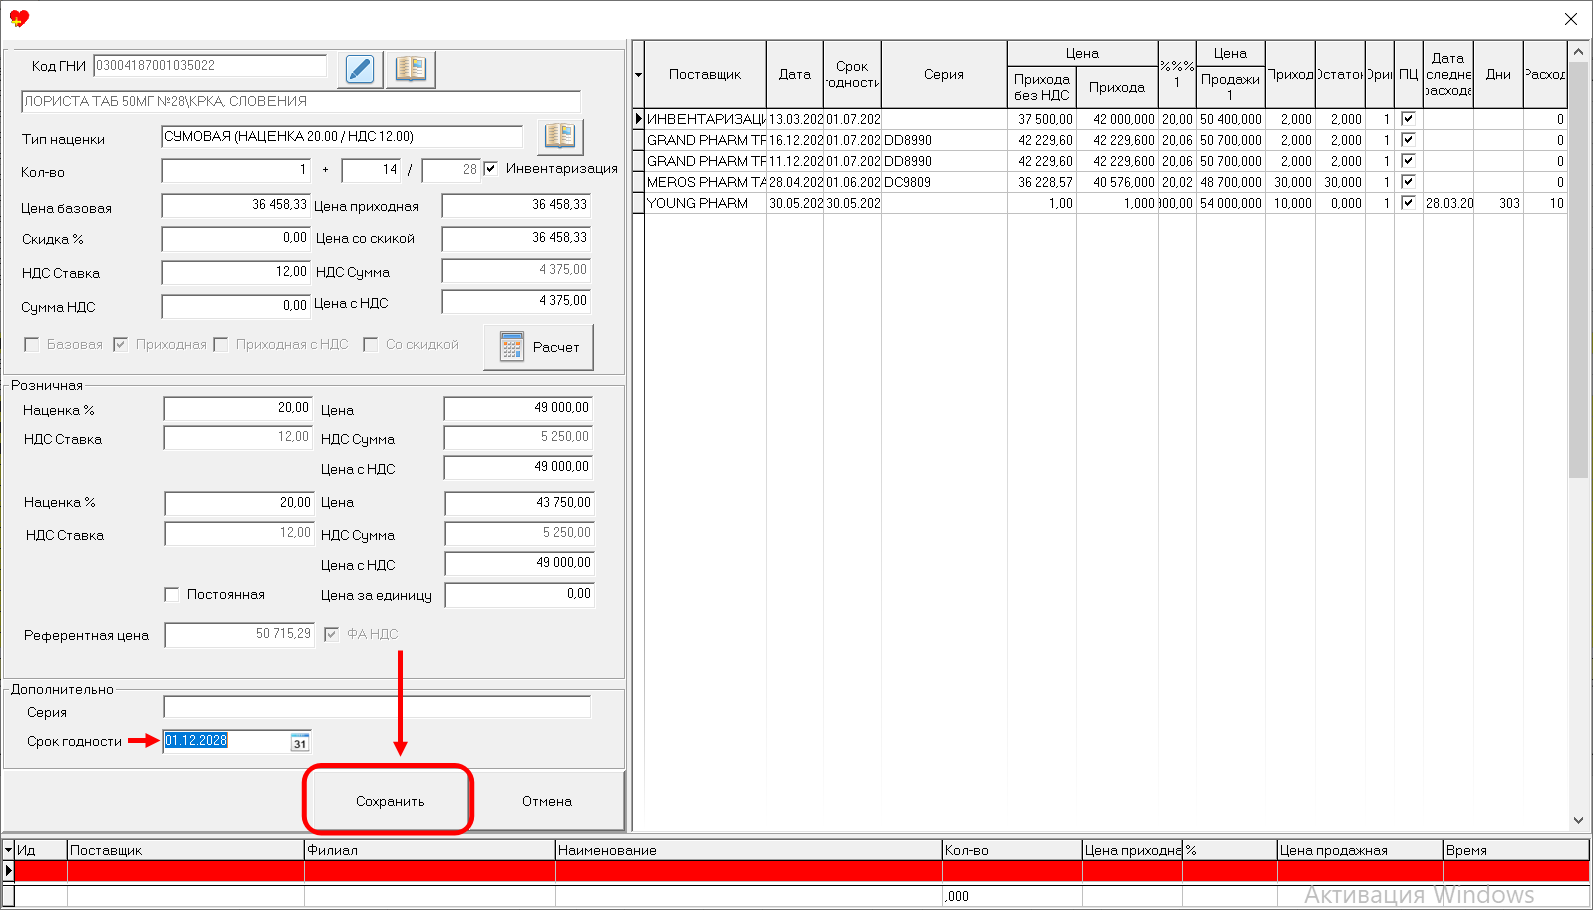Toggle the Инвентаризация checkbox

coord(490,168)
